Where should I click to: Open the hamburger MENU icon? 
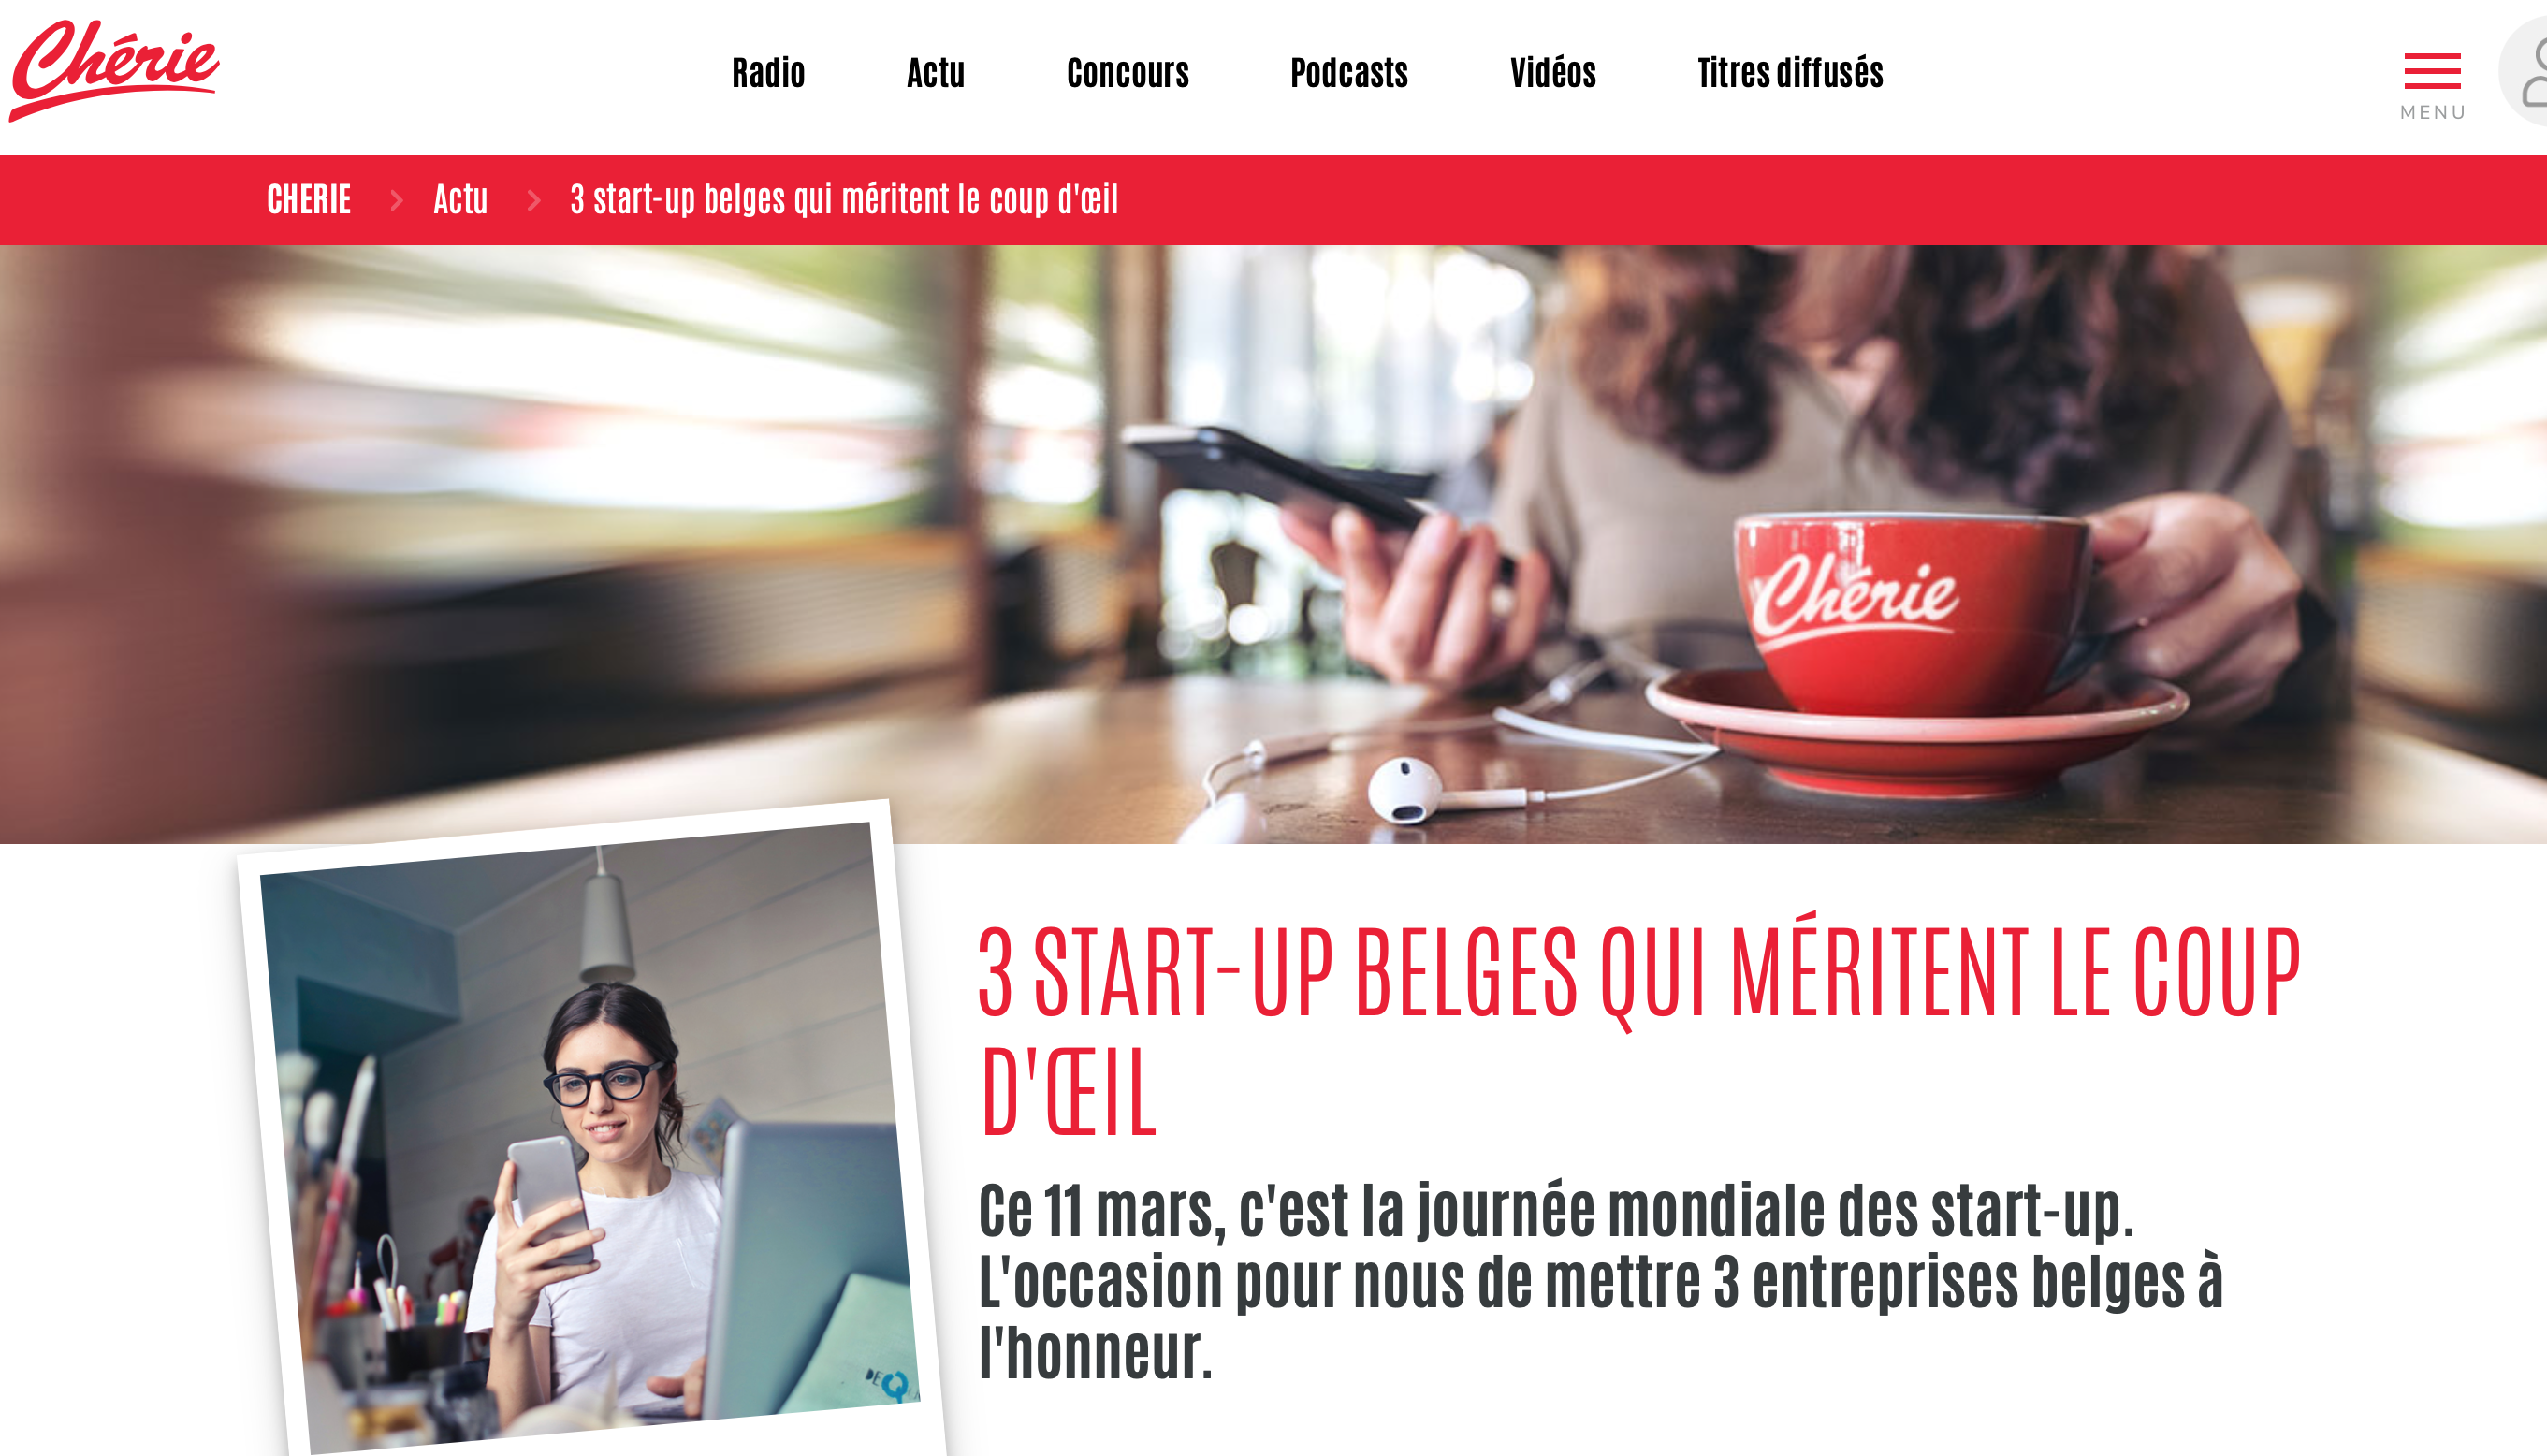[x=2432, y=71]
